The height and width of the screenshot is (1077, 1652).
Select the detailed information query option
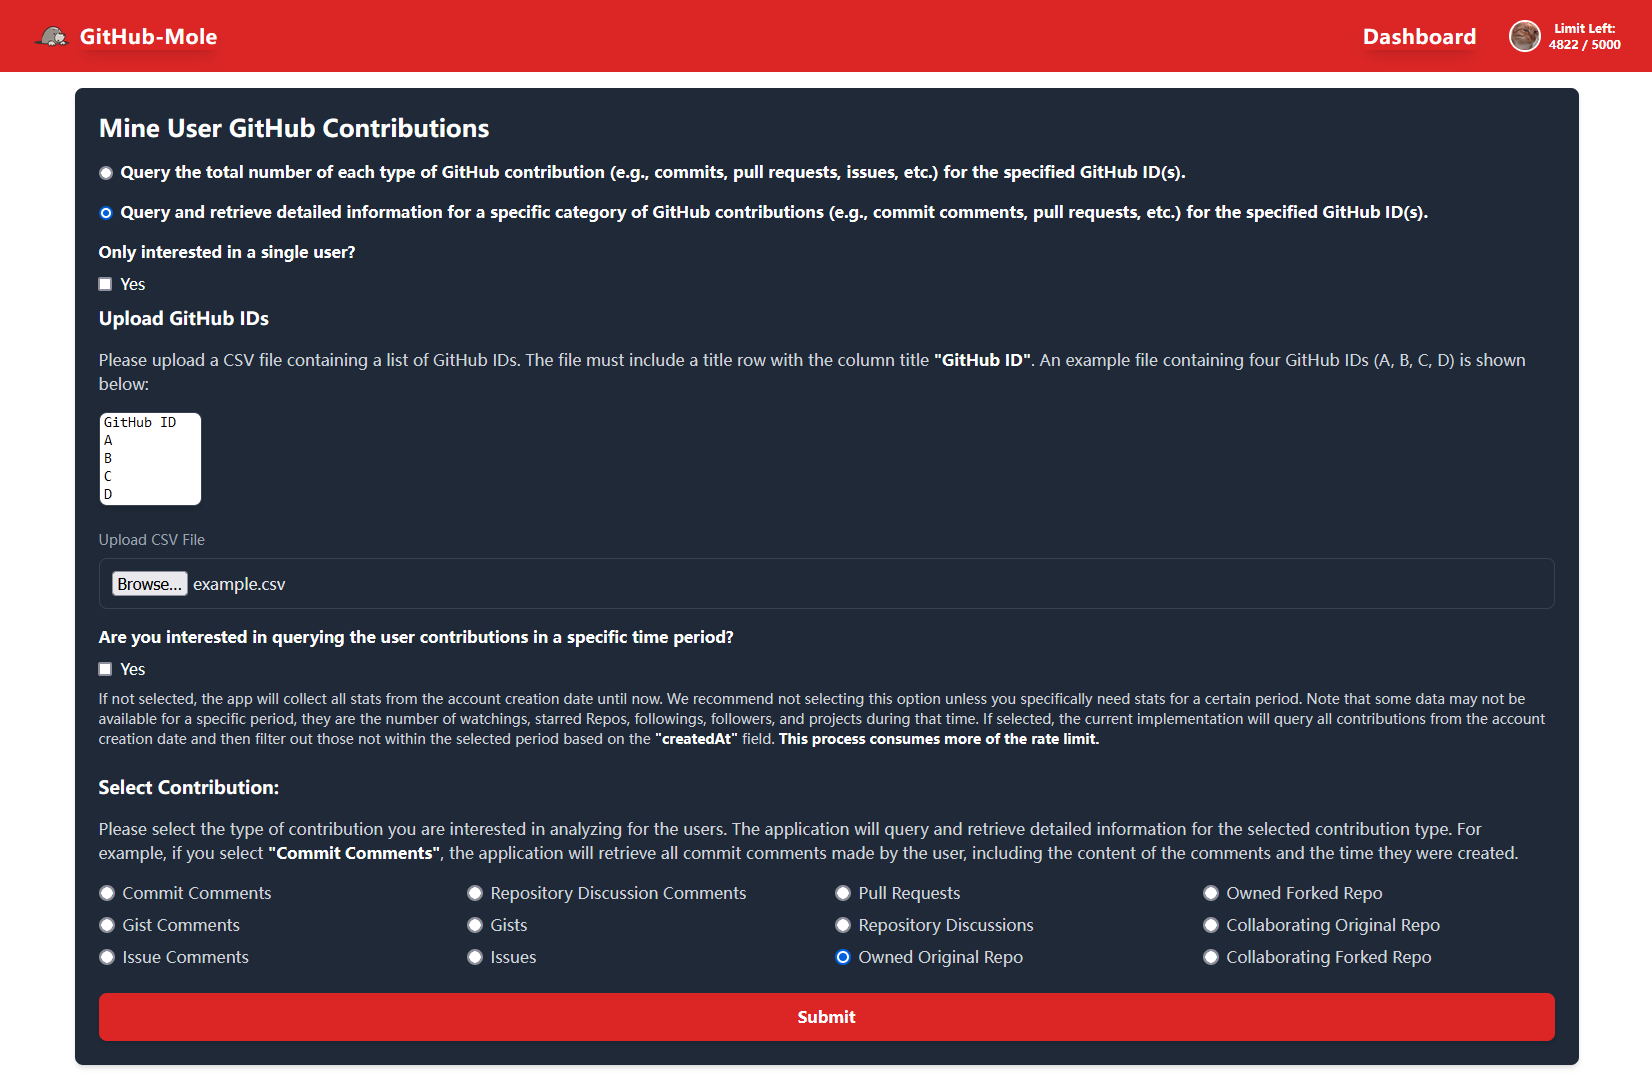(106, 213)
